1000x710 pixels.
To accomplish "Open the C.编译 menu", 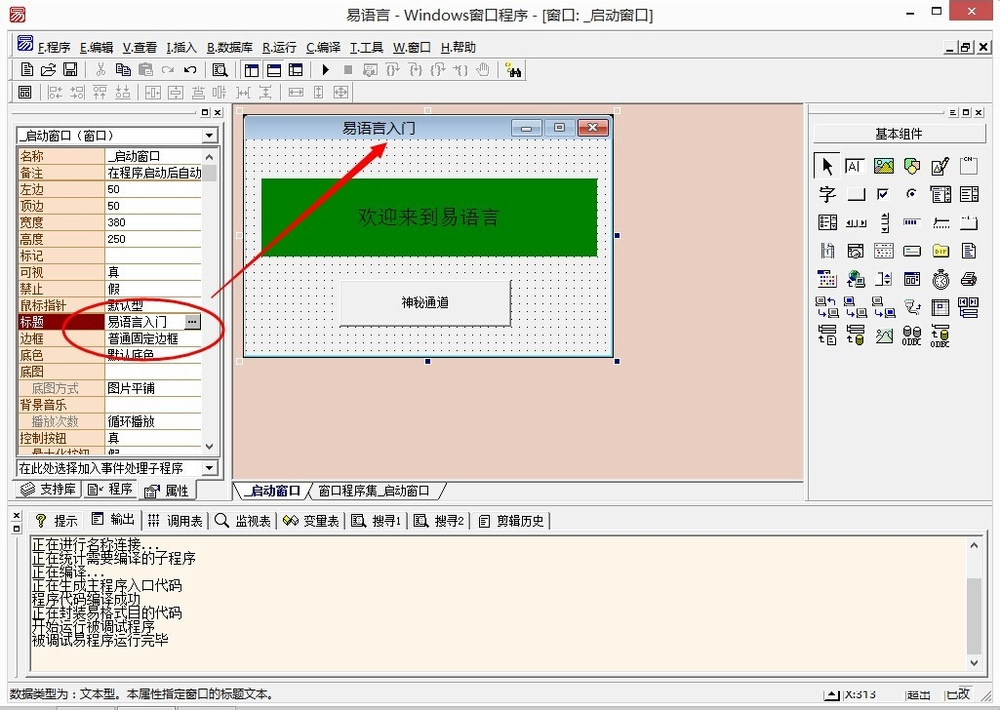I will [x=323, y=47].
